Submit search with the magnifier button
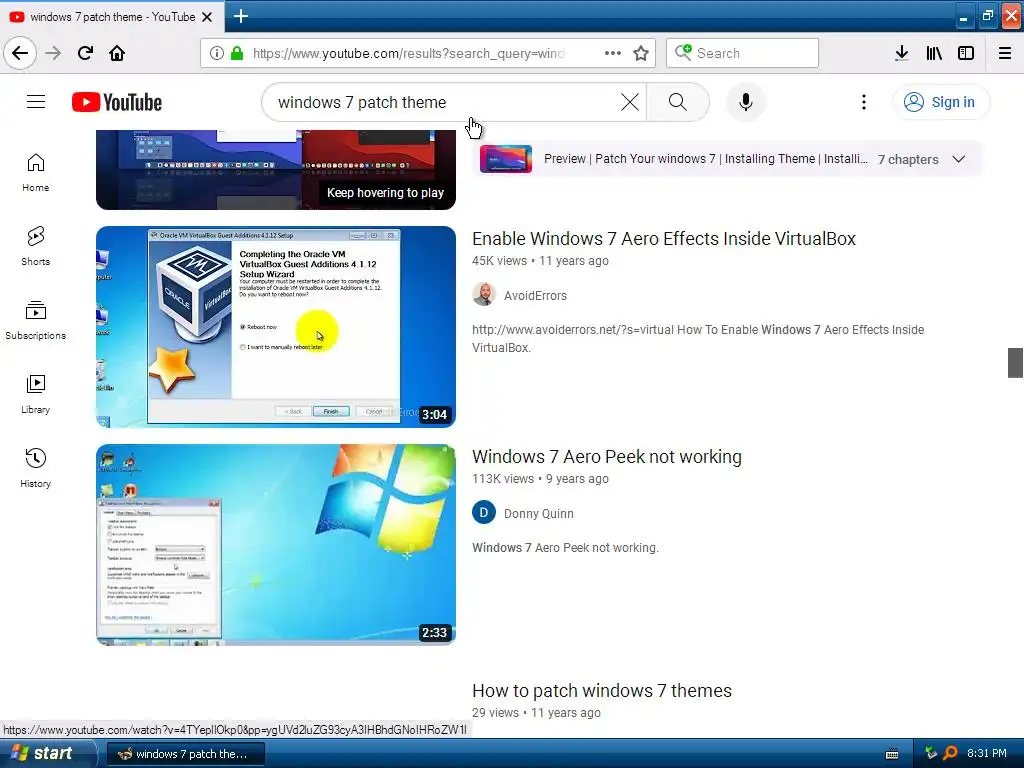The image size is (1024, 768). coord(678,102)
